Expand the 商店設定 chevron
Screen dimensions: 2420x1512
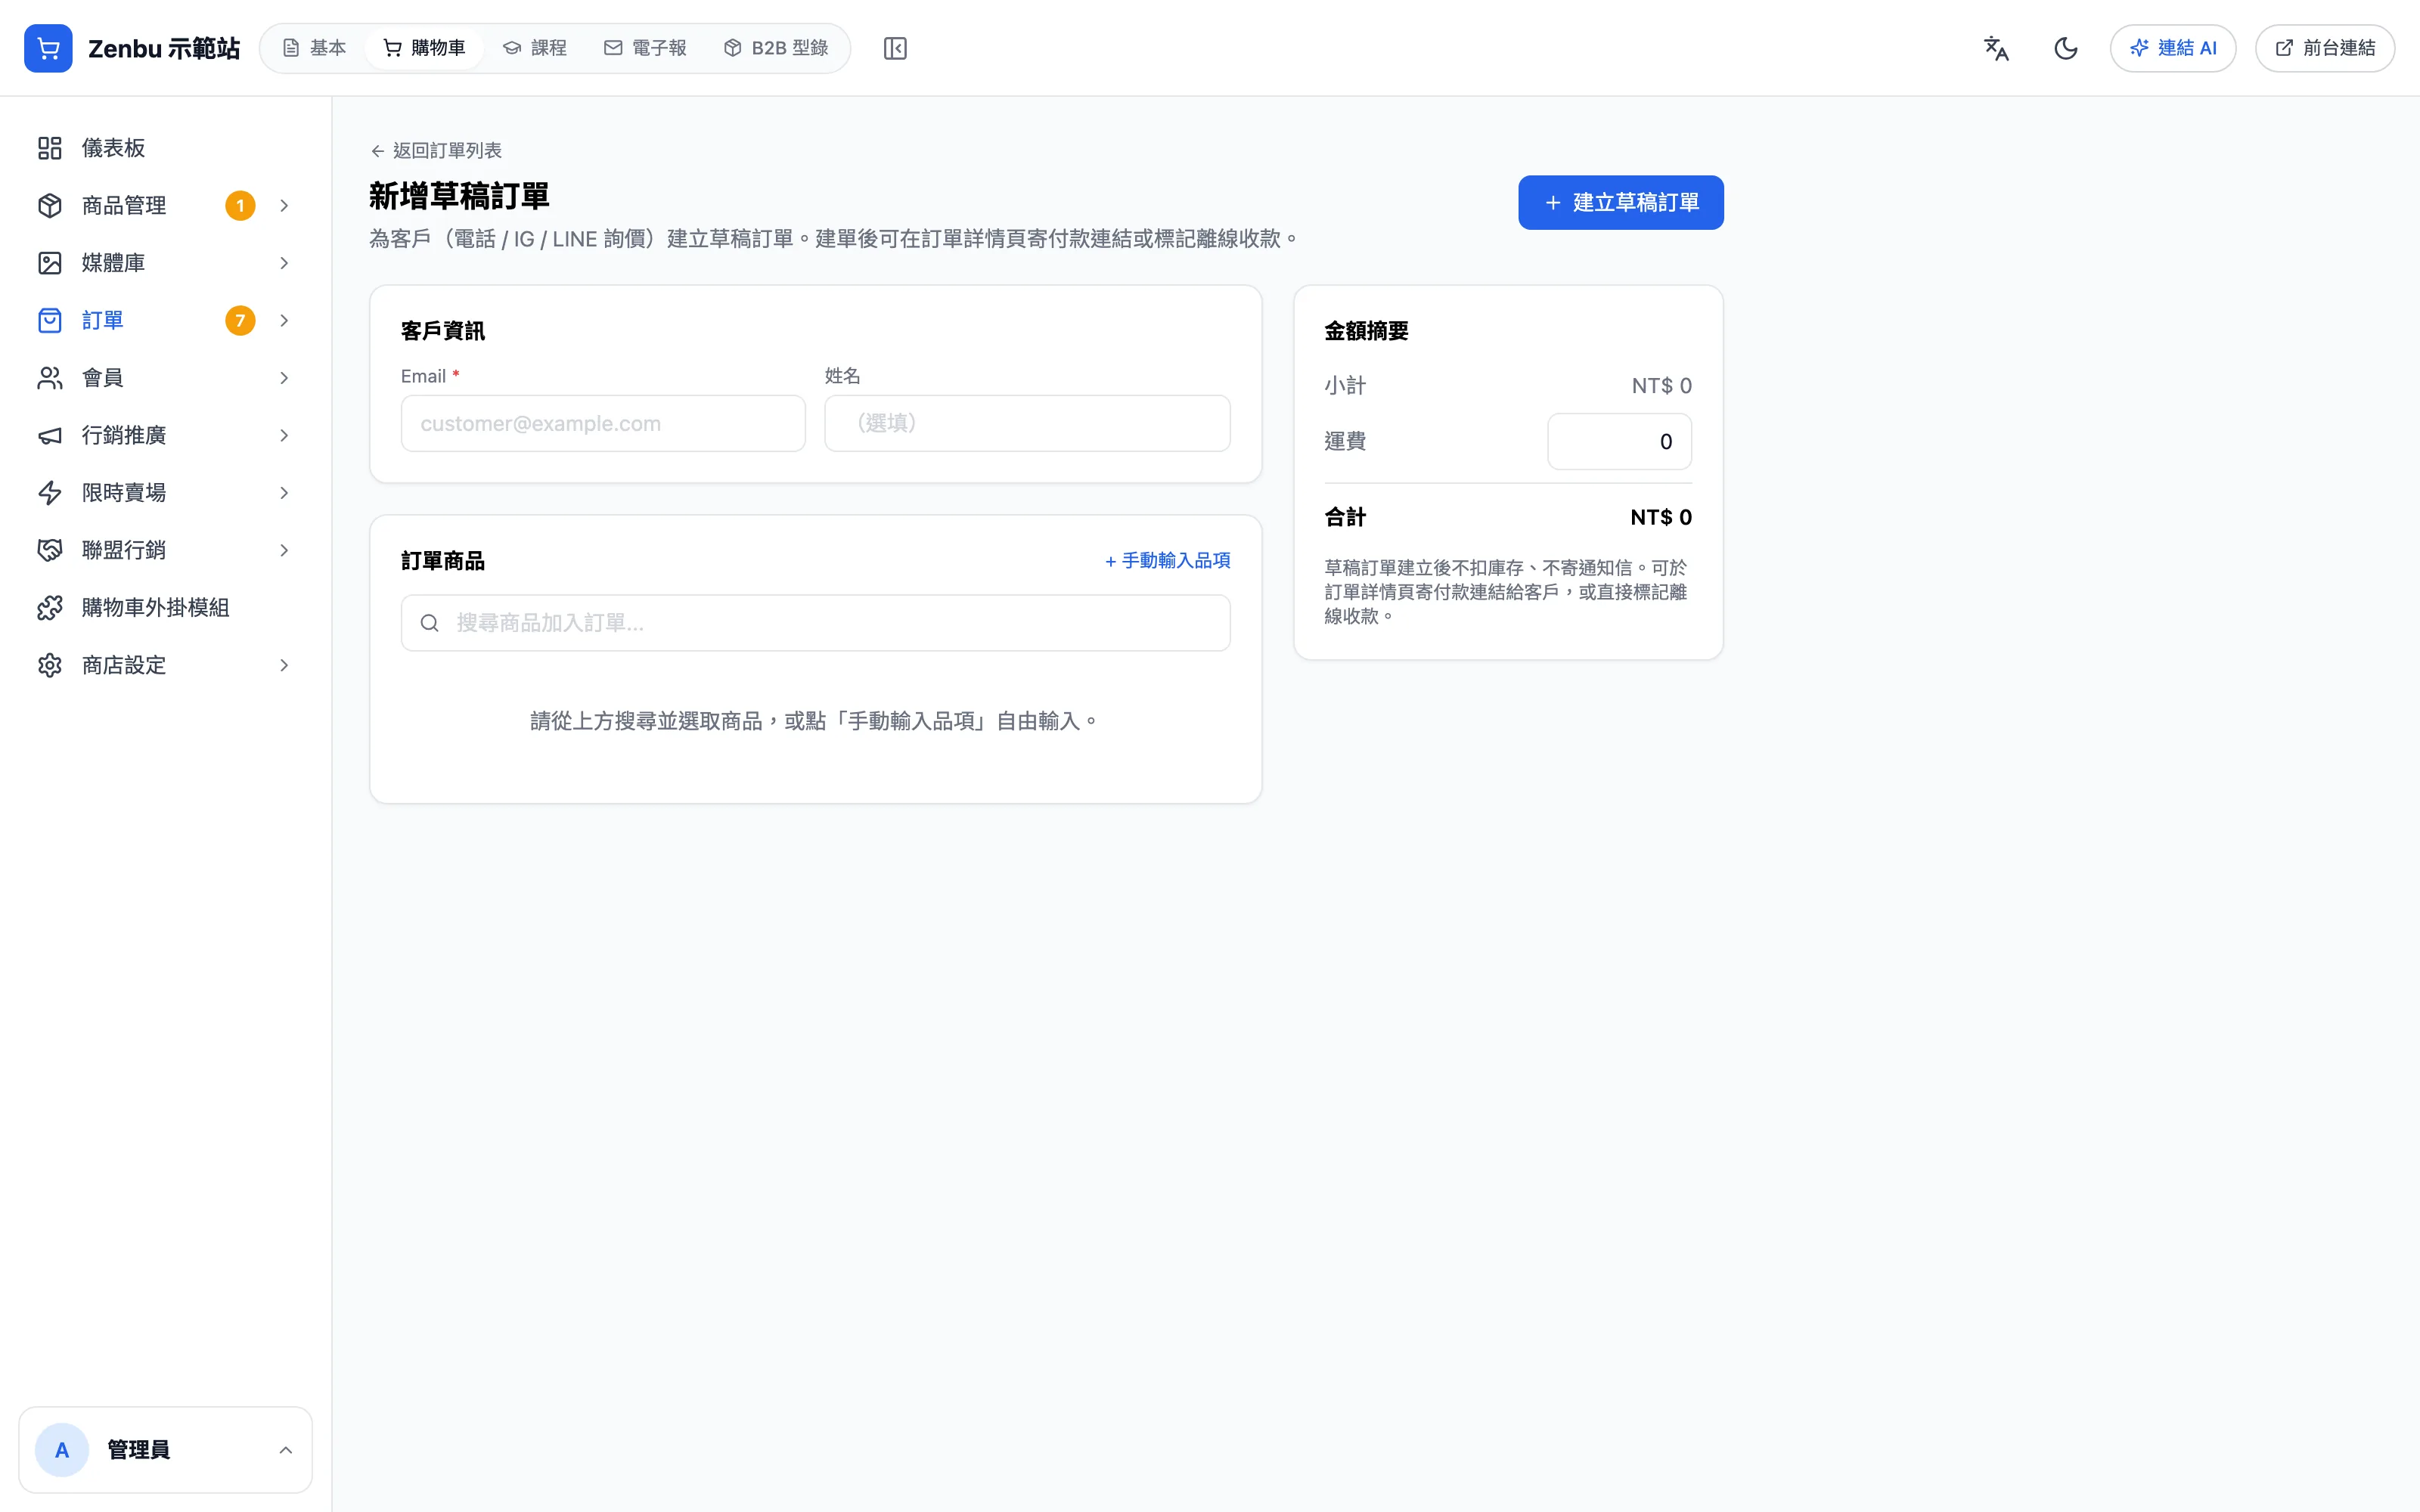(x=284, y=665)
